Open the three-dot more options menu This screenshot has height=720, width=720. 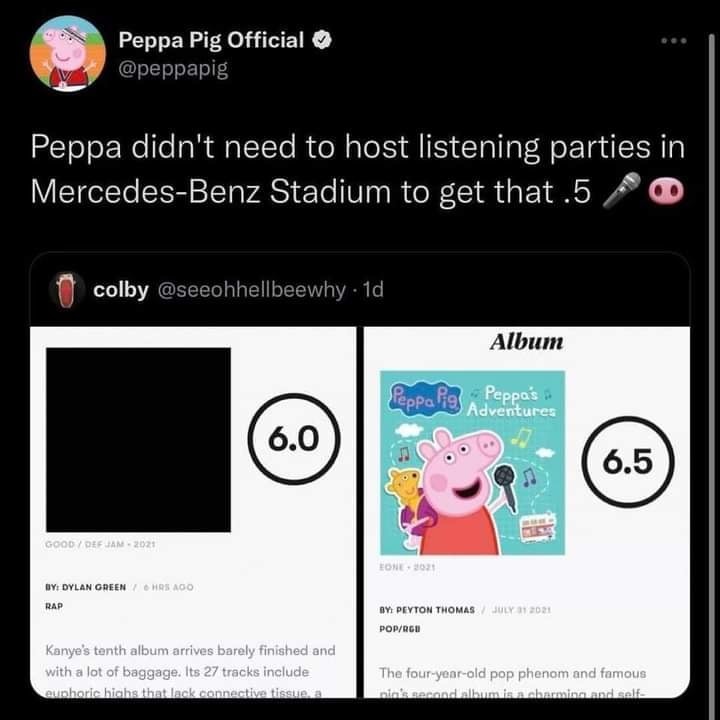click(x=674, y=41)
